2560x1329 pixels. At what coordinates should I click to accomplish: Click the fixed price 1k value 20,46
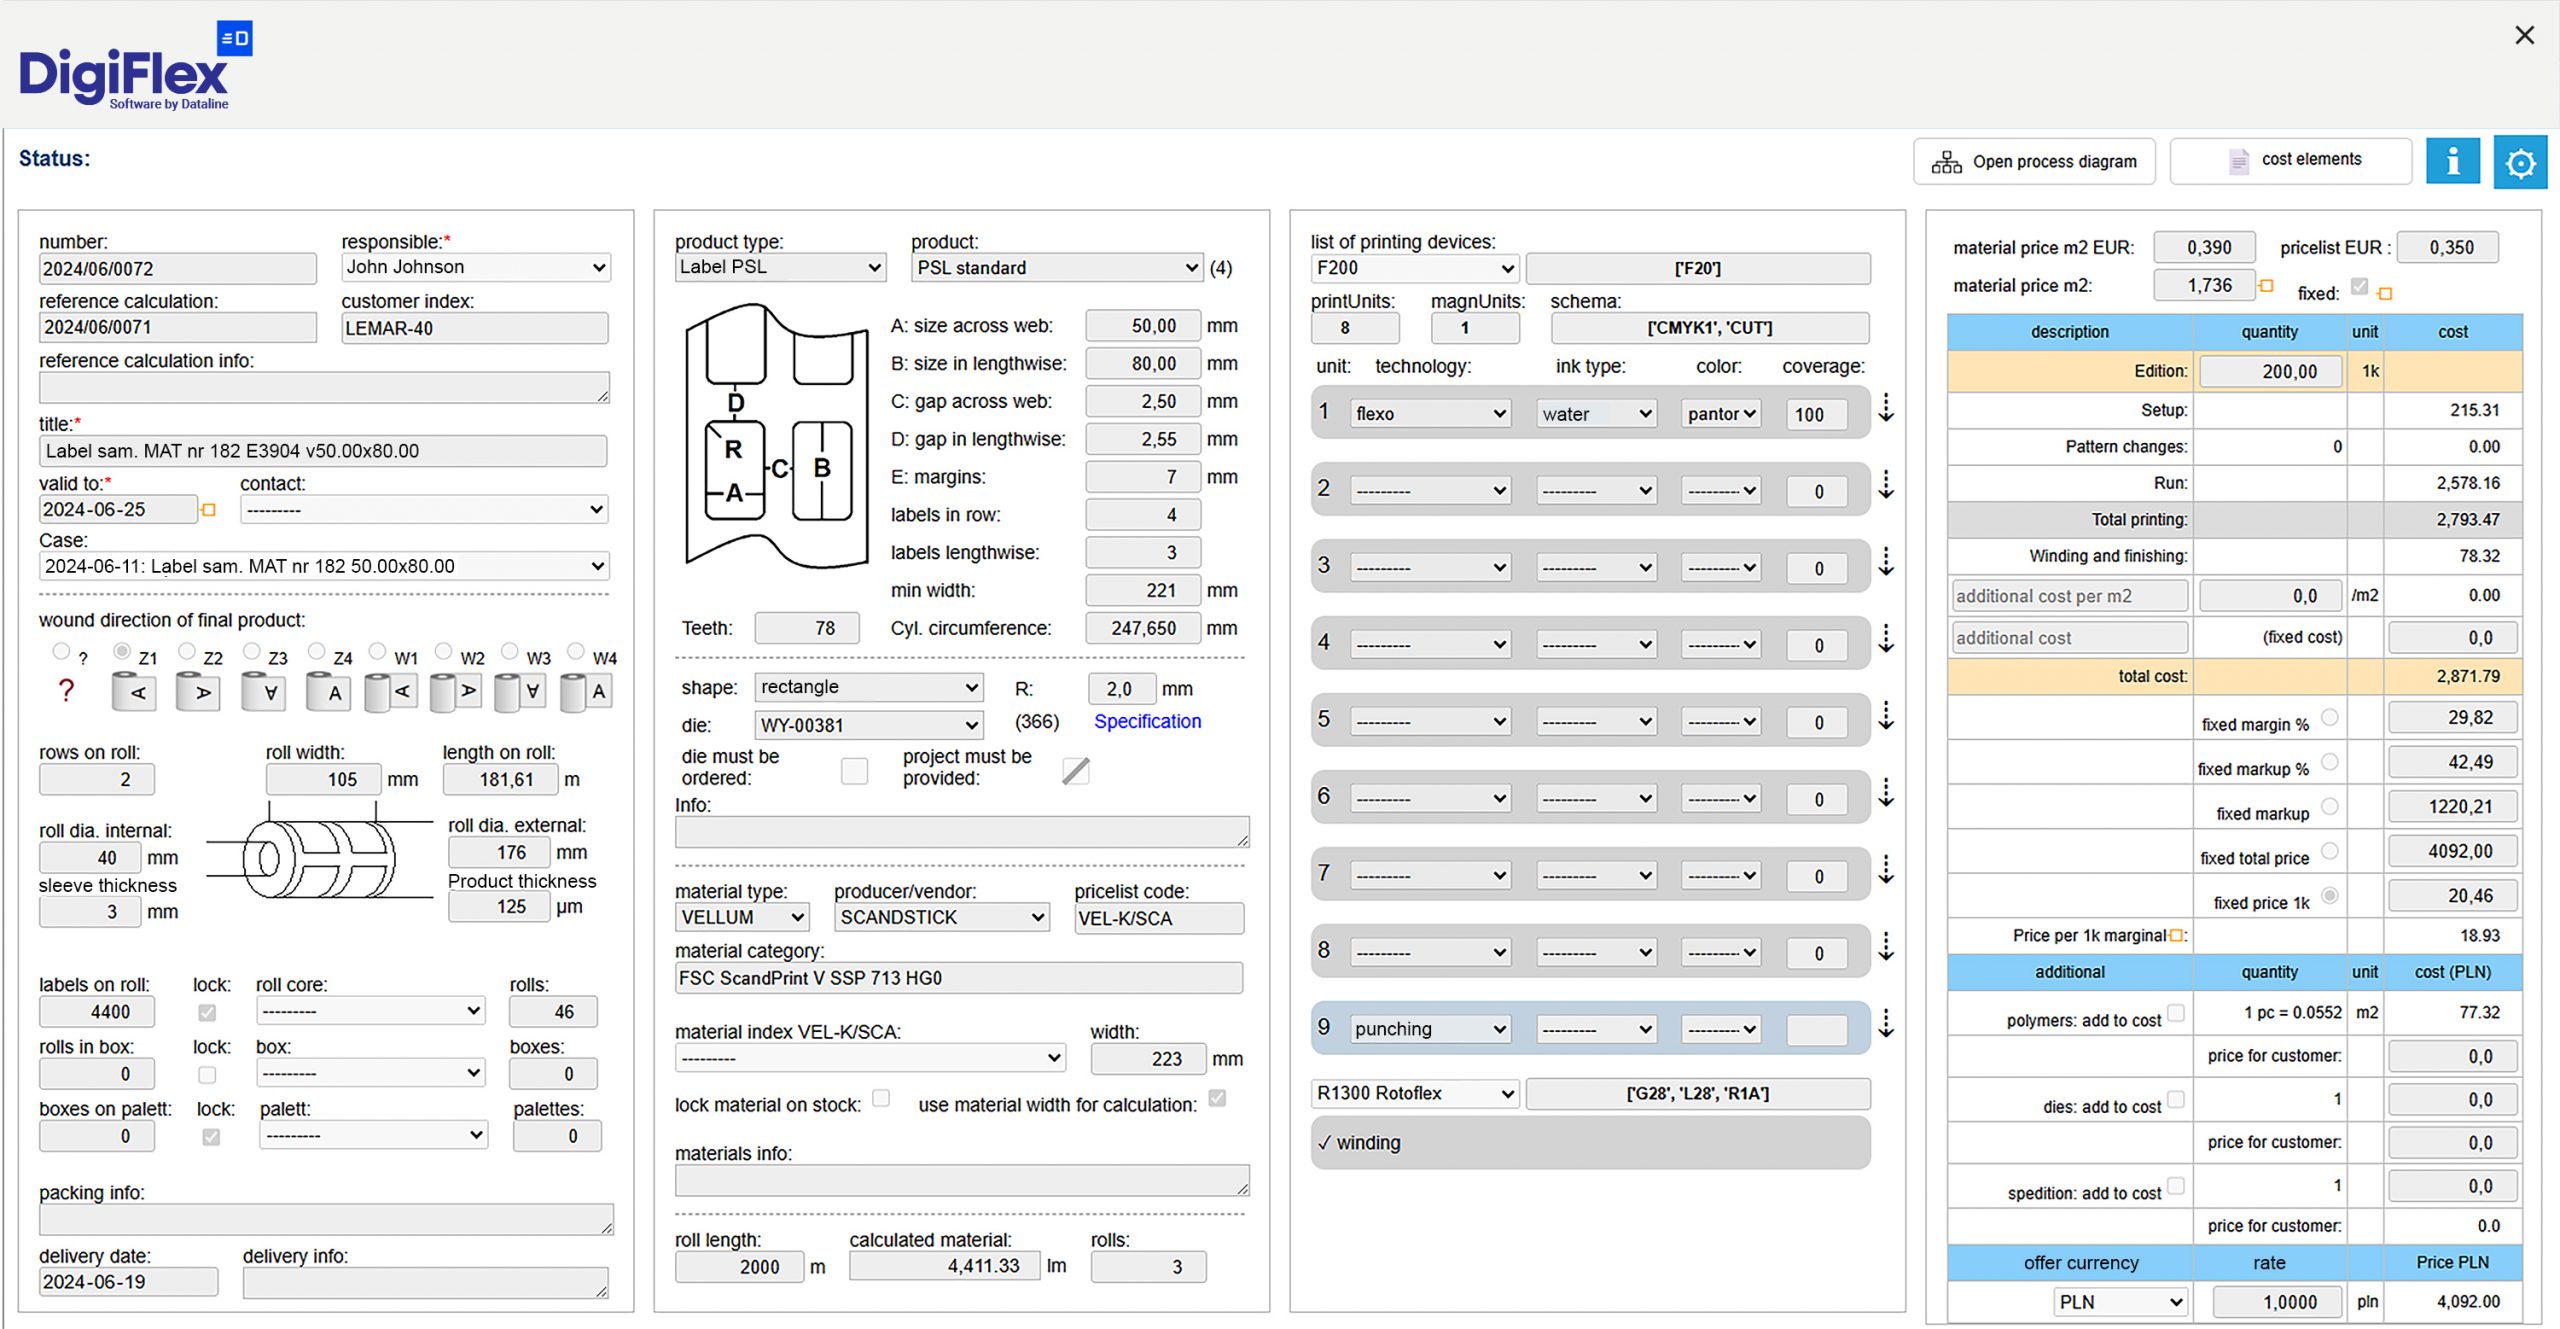pyautogui.click(x=2452, y=896)
